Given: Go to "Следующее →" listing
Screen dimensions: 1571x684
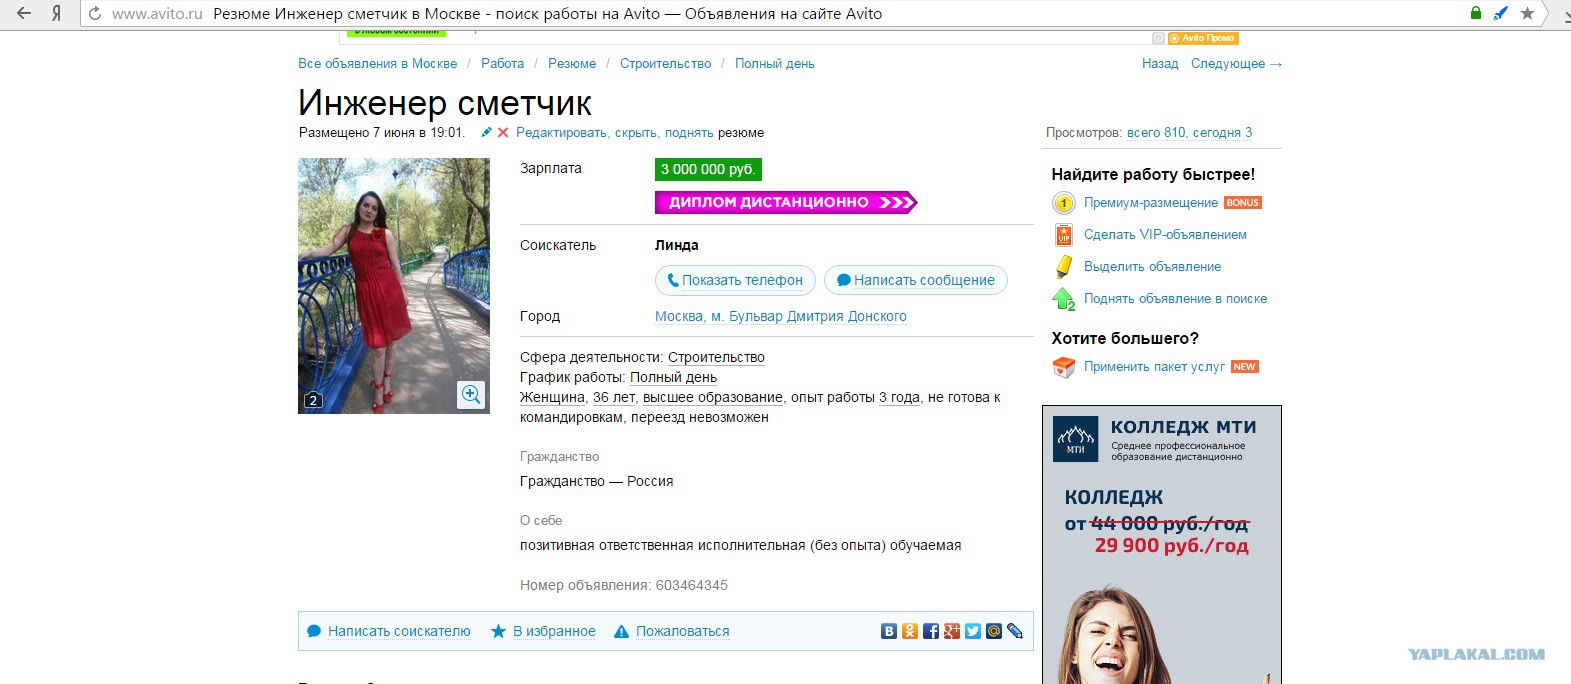Looking at the screenshot, I should pyautogui.click(x=1236, y=63).
